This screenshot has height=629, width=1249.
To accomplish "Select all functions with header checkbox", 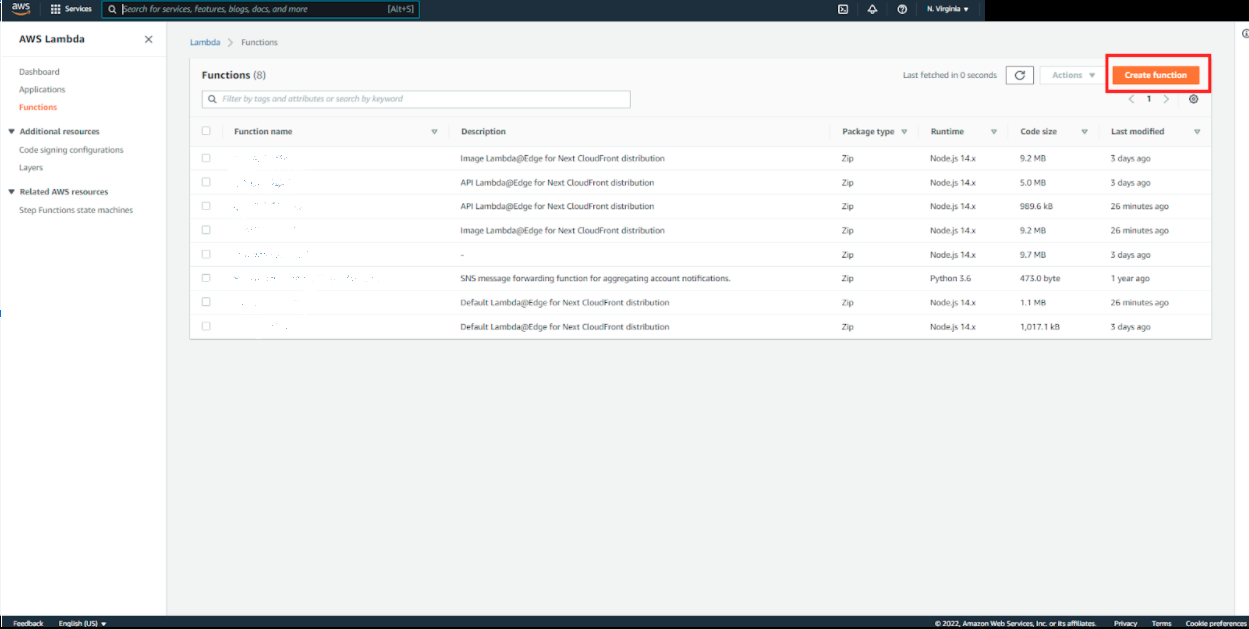I will point(206,131).
